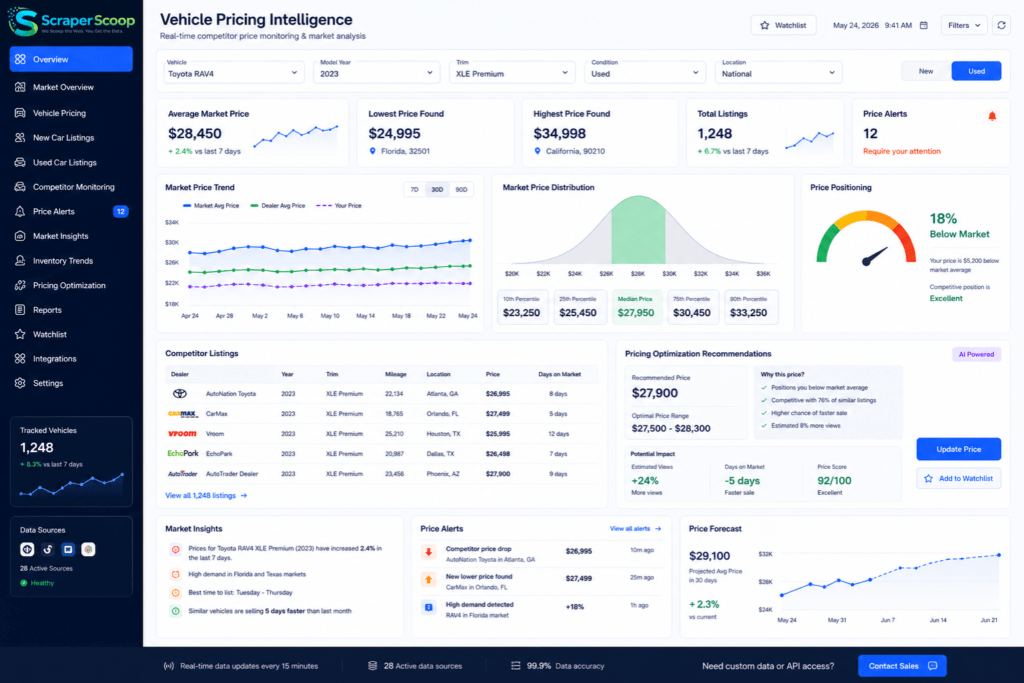Toggle the Market Avg Price legend series
Viewport: 1024px width, 683px height.
211,206
